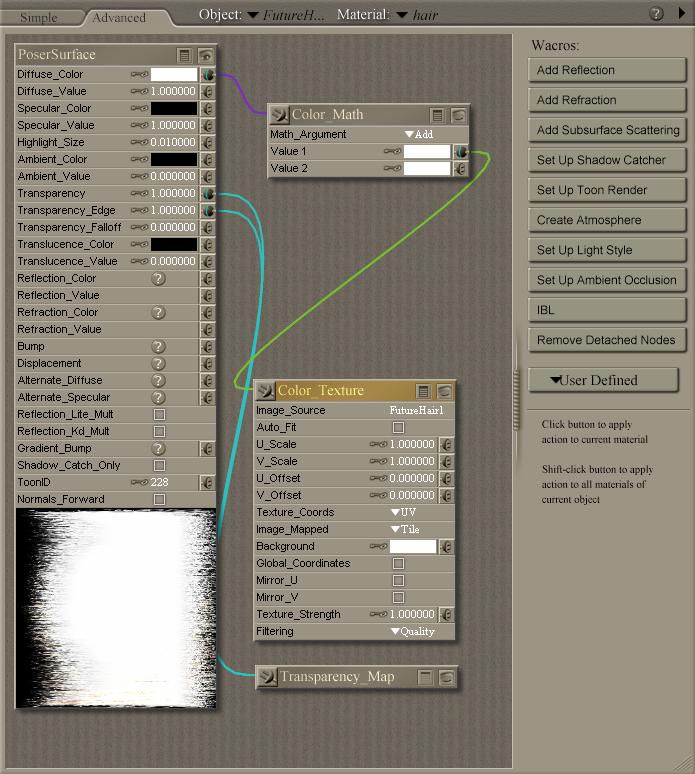695x774 pixels.
Task: Click the Reflection_Color question mark icon
Action: pyautogui.click(x=158, y=279)
